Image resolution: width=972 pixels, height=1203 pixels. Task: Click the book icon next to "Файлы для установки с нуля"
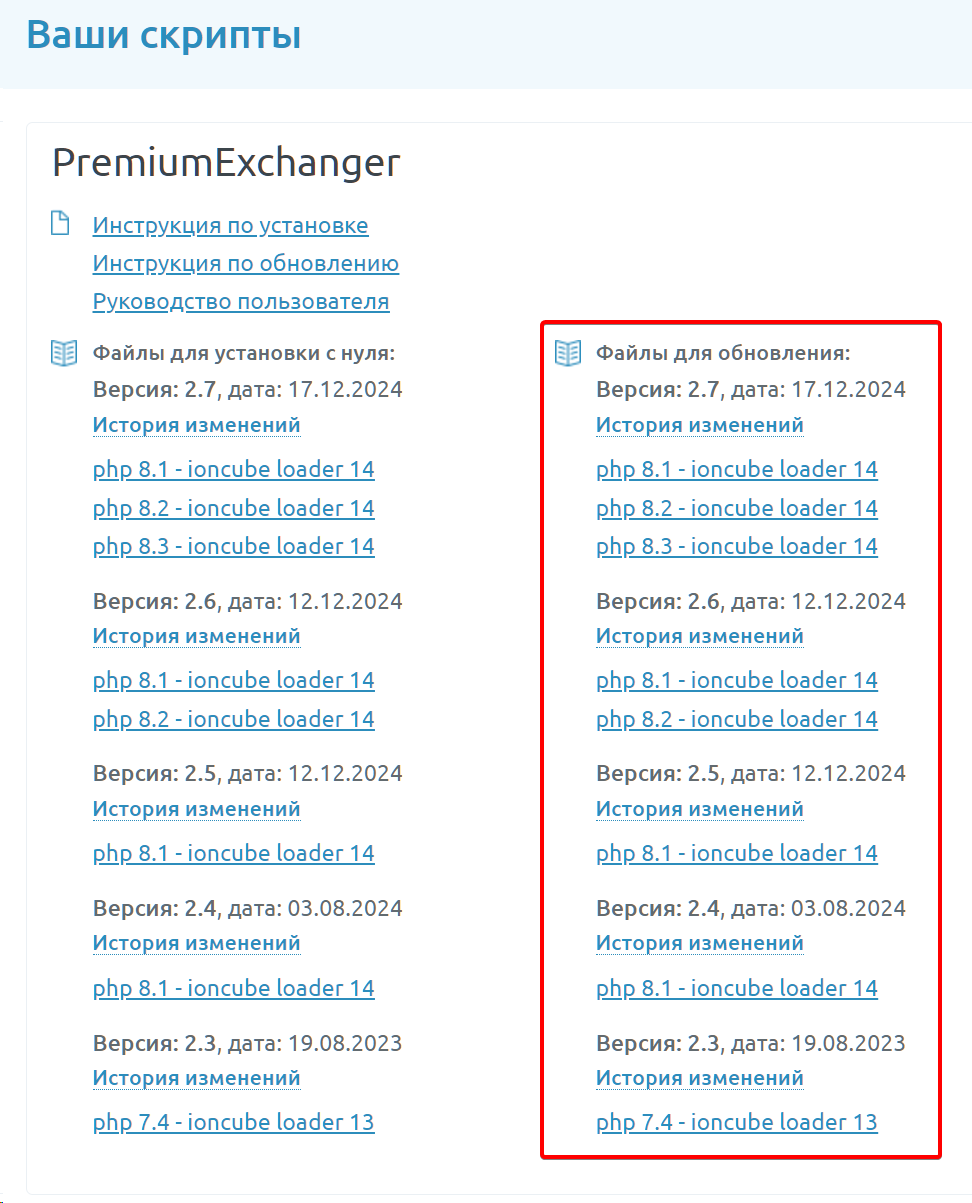pos(64,352)
